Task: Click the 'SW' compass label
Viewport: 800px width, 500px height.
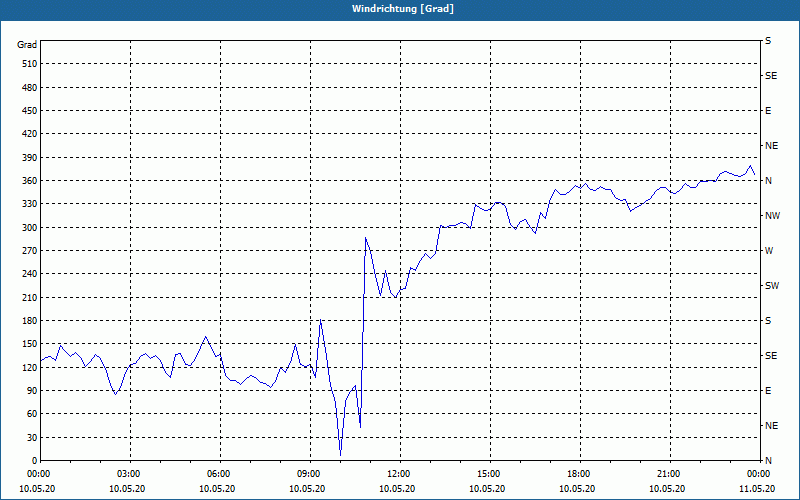Action: point(772,286)
